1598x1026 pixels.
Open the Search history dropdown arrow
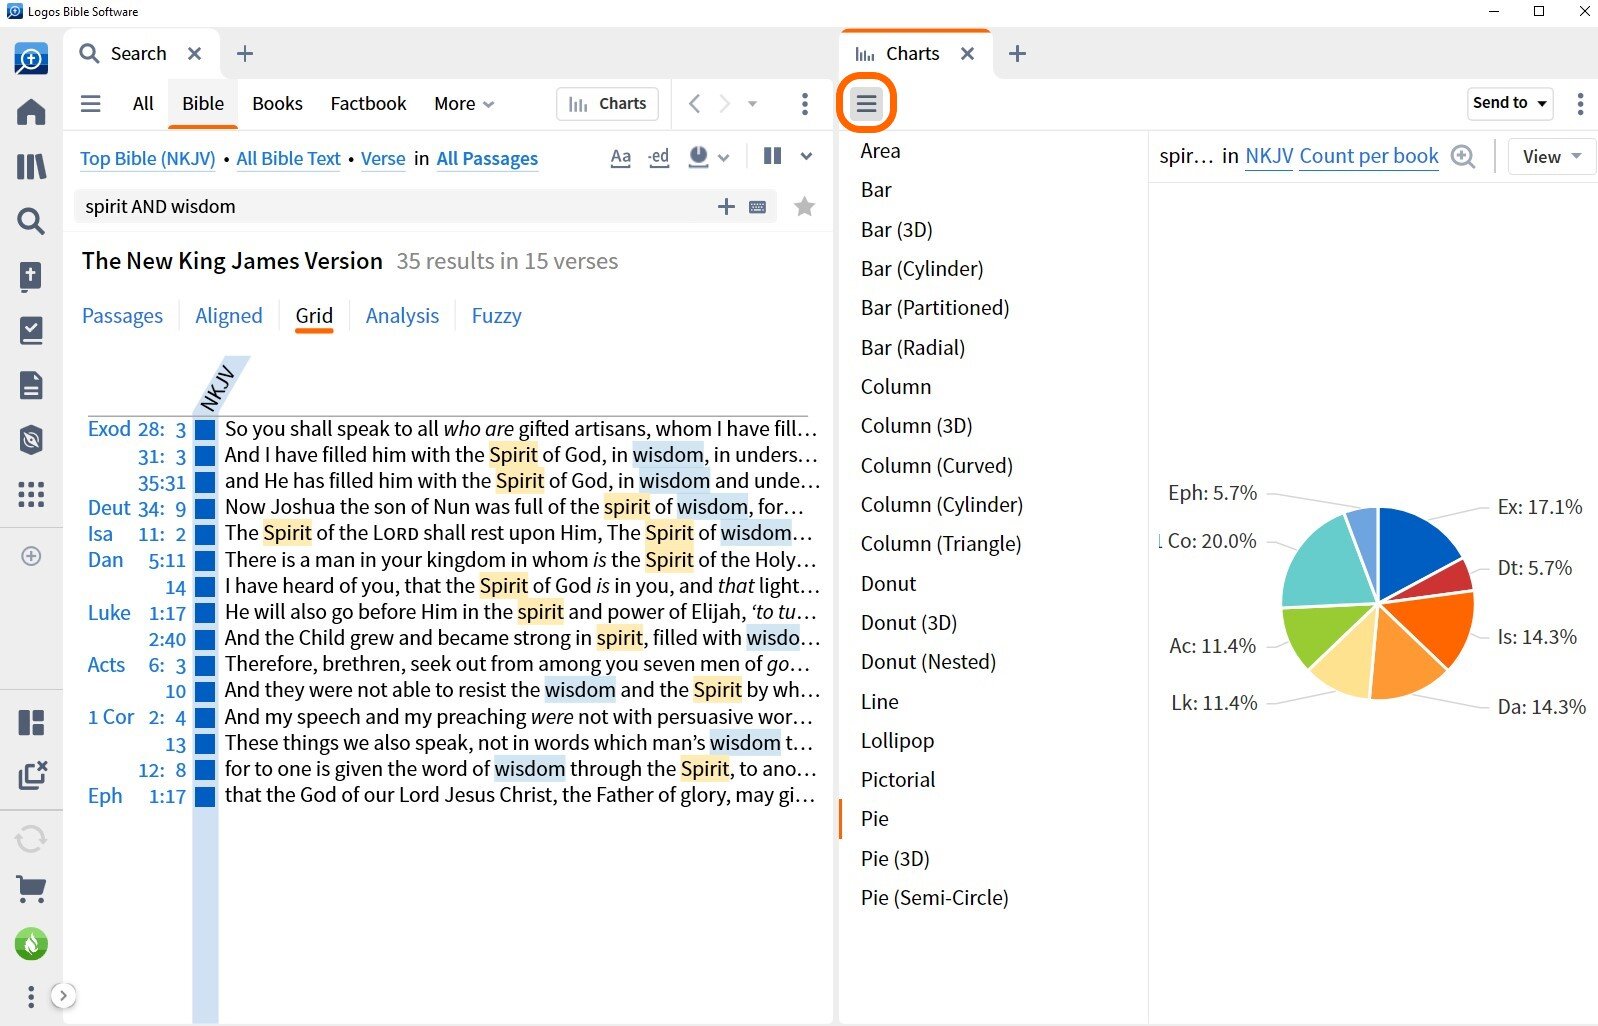752,104
